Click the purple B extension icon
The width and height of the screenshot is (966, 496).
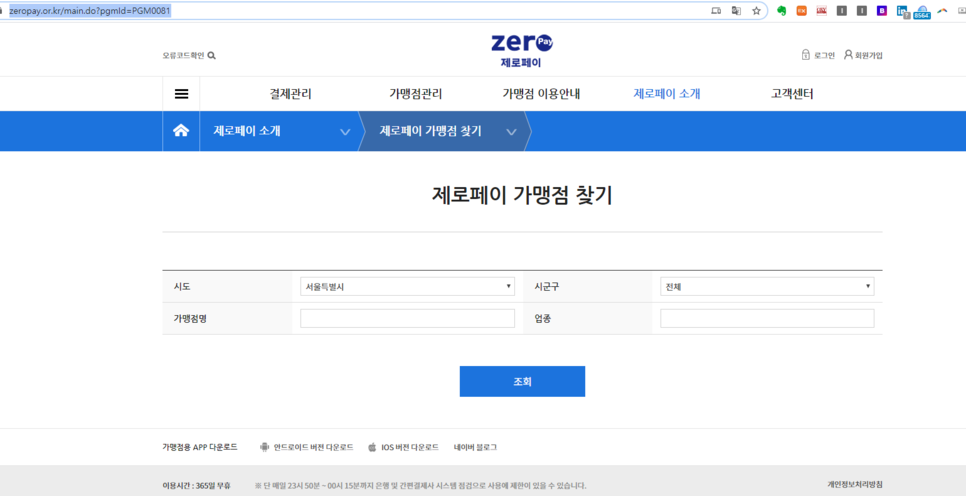coord(882,11)
